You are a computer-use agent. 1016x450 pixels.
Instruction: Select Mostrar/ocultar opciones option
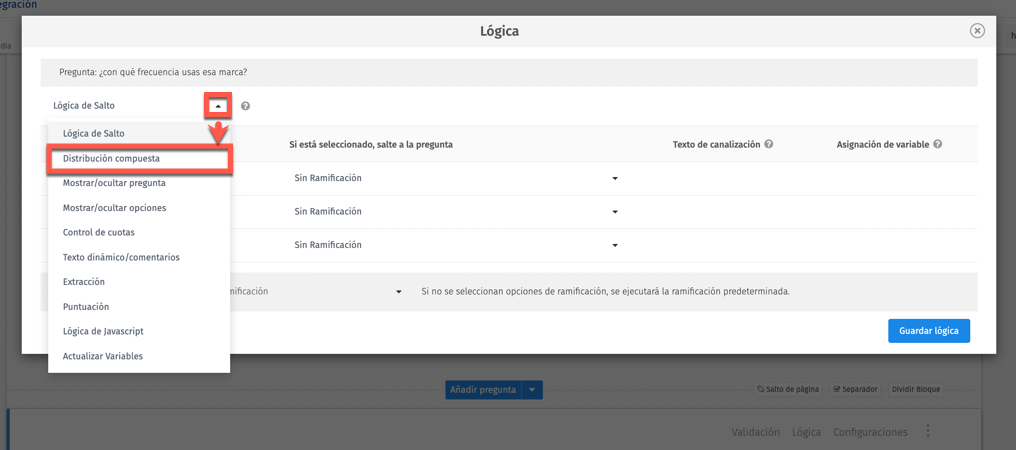coord(114,208)
